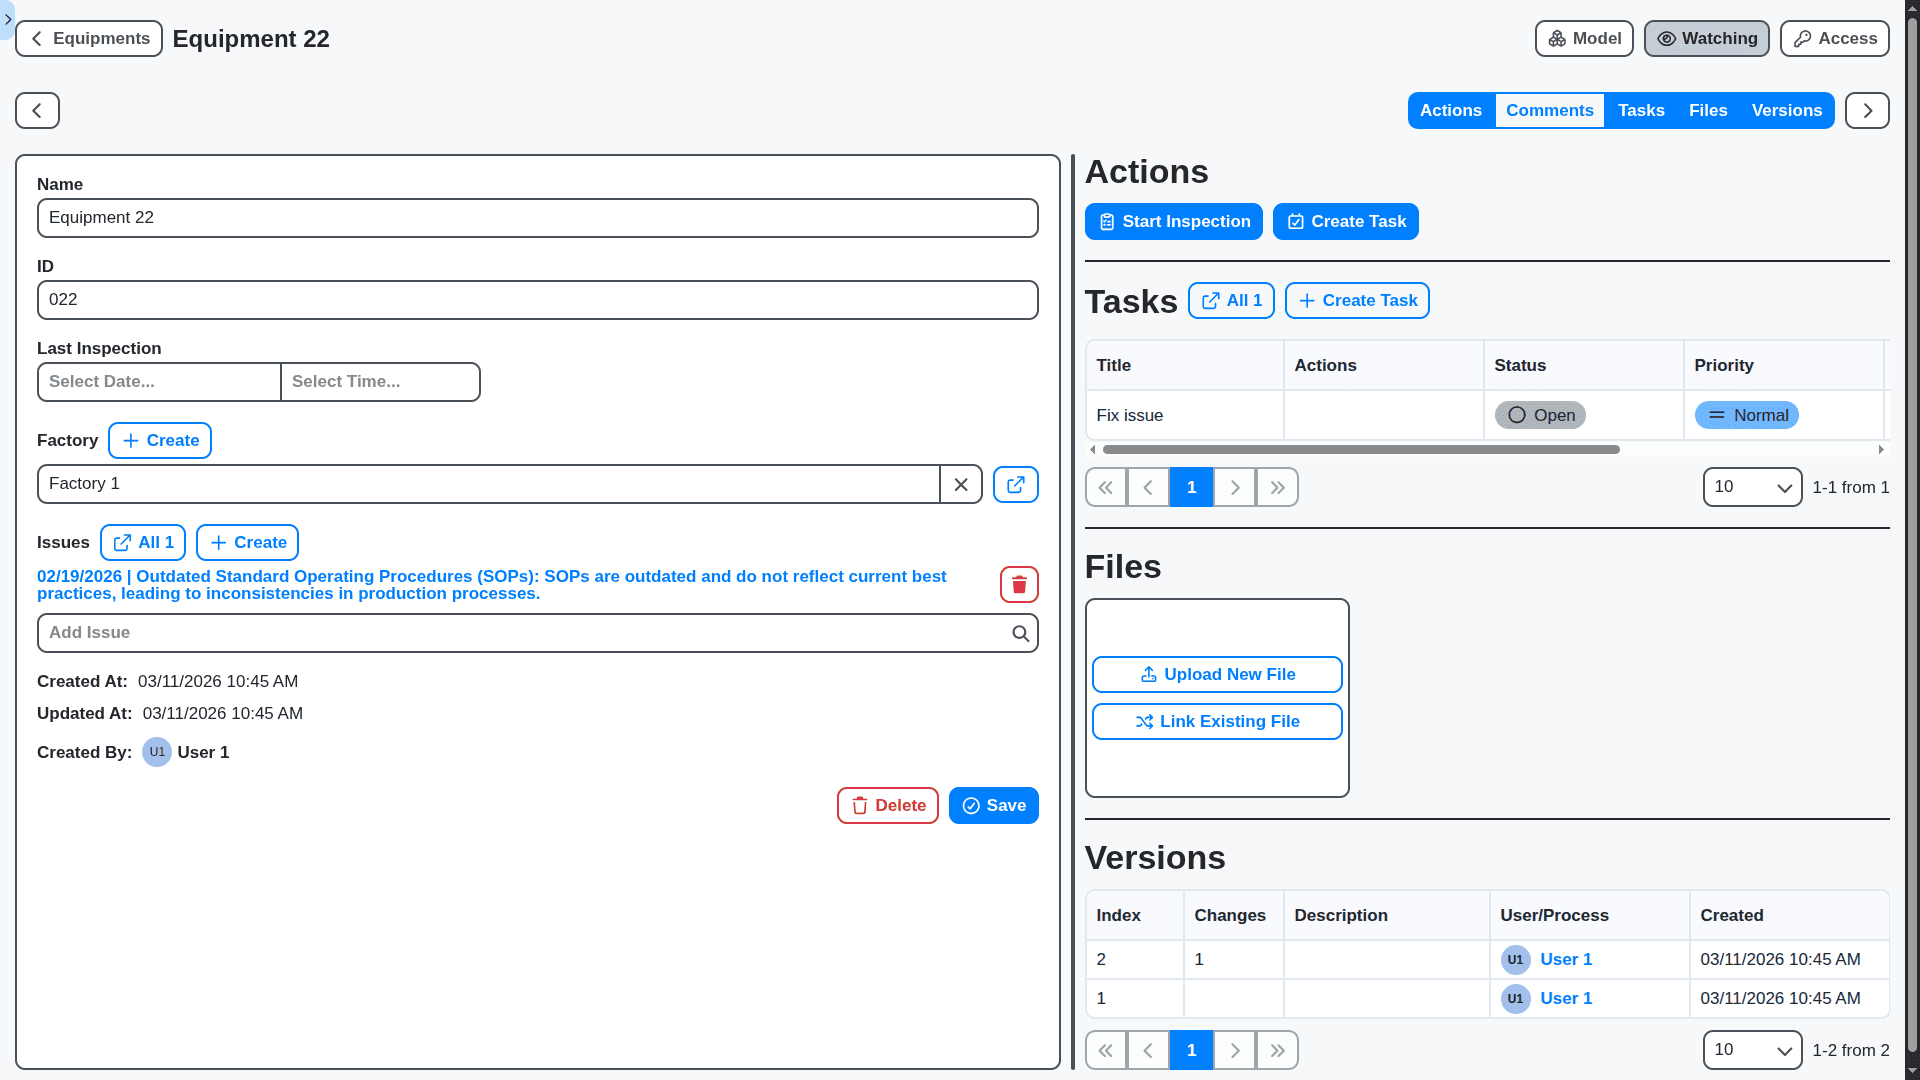
Task: Expand the collapsed sidebar chevron
Action: [x=8, y=19]
